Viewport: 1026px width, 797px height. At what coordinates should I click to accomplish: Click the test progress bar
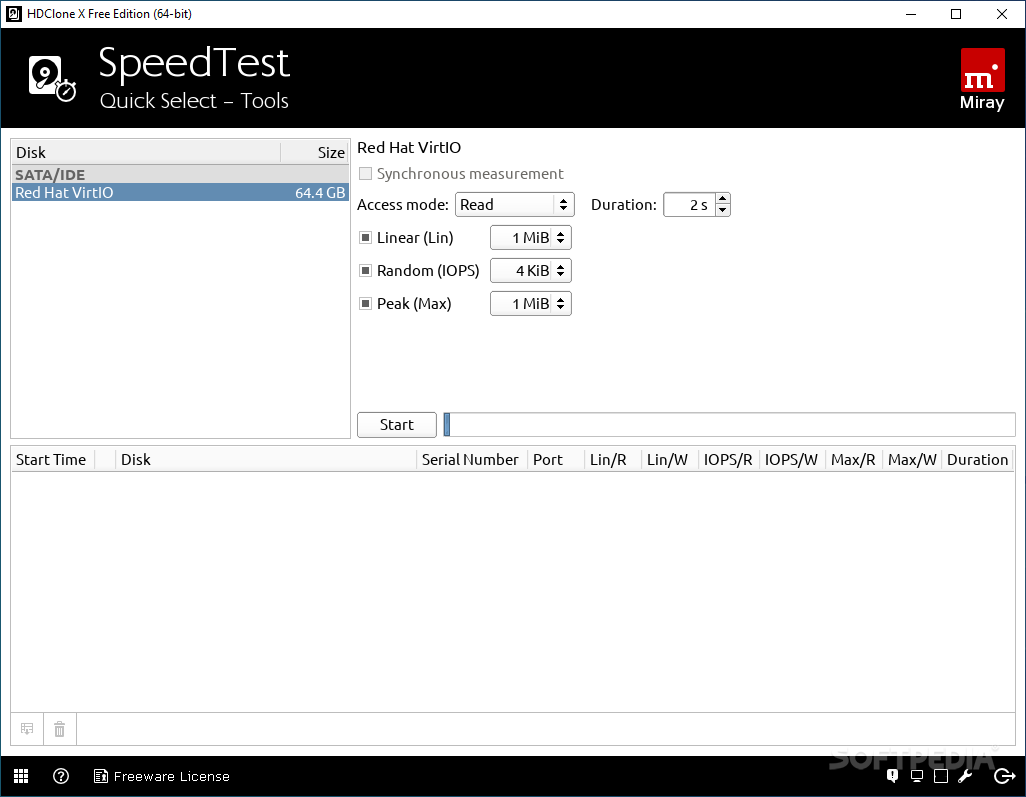coord(729,425)
